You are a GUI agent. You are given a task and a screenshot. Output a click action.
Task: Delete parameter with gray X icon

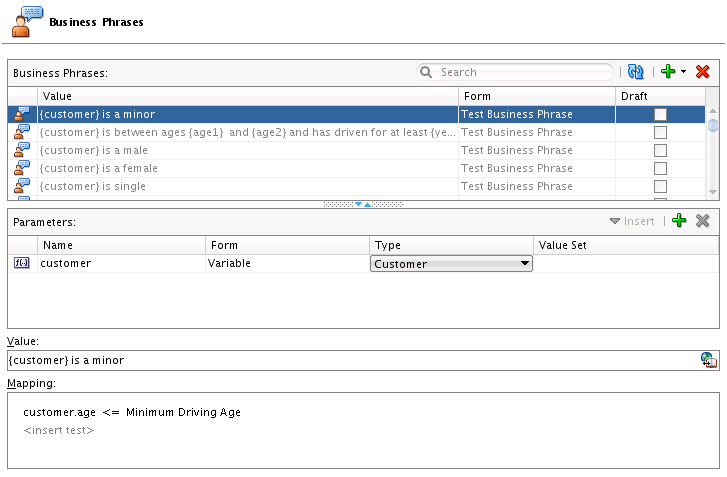coord(702,221)
